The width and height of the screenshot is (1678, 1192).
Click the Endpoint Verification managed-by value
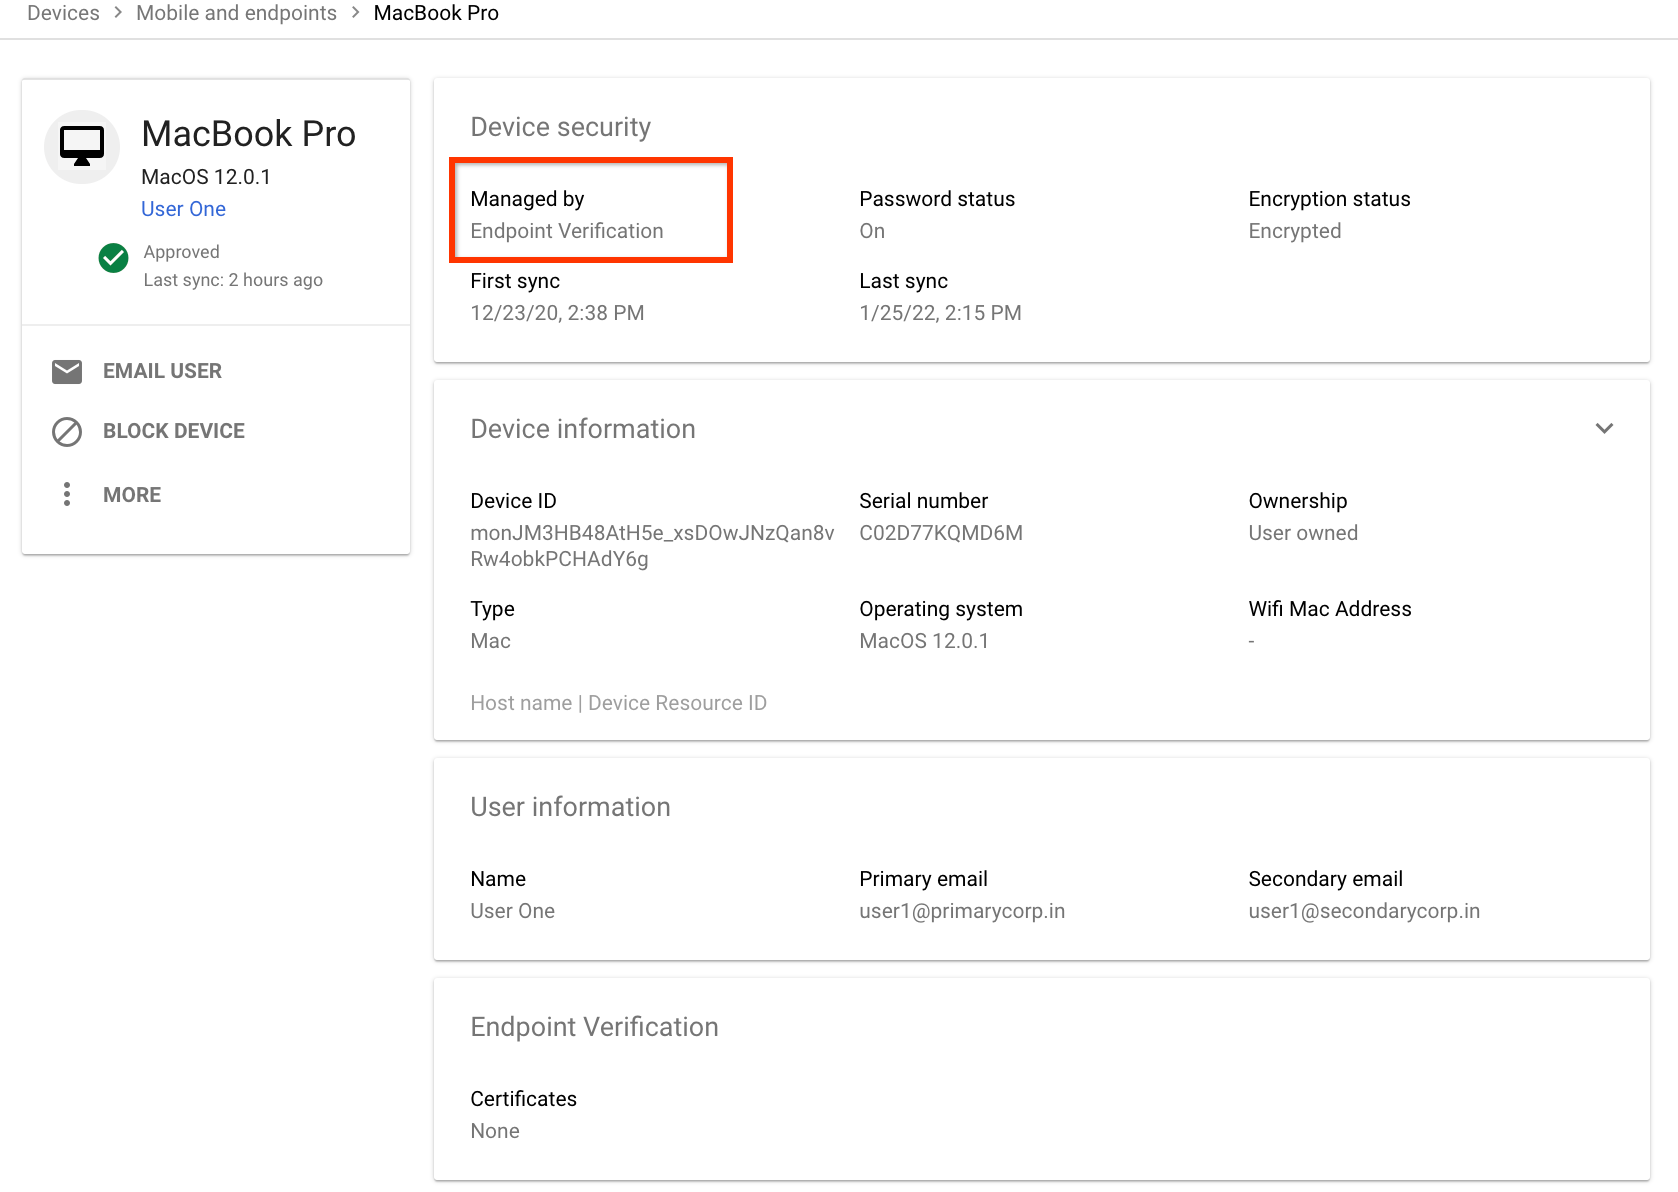click(x=566, y=231)
